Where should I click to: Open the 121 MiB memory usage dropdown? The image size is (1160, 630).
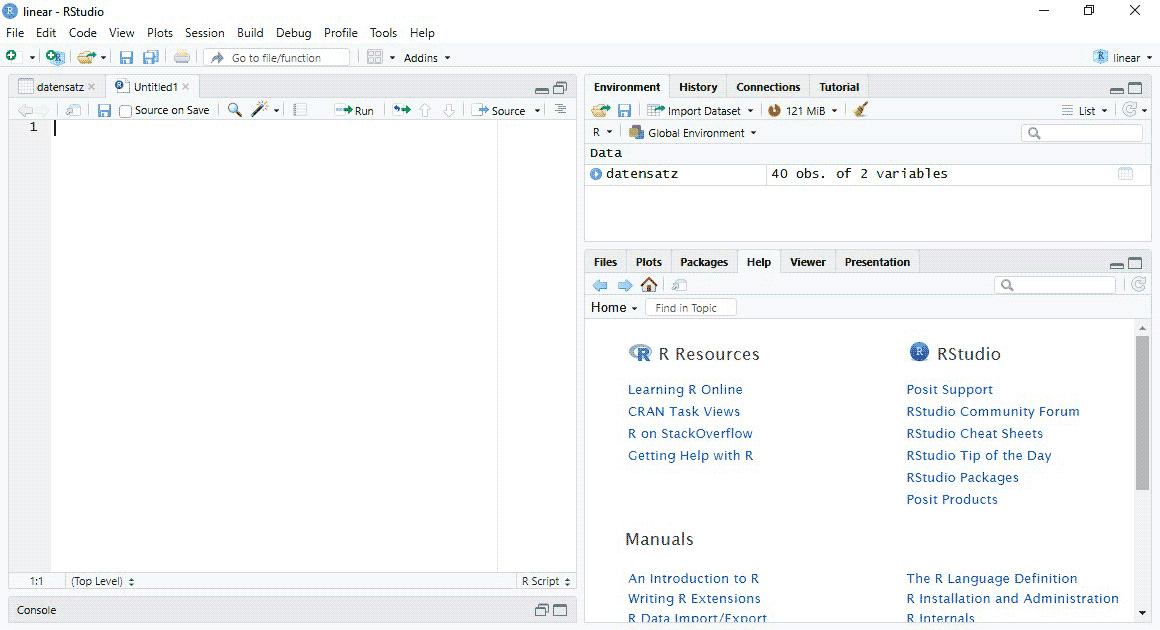(x=803, y=110)
